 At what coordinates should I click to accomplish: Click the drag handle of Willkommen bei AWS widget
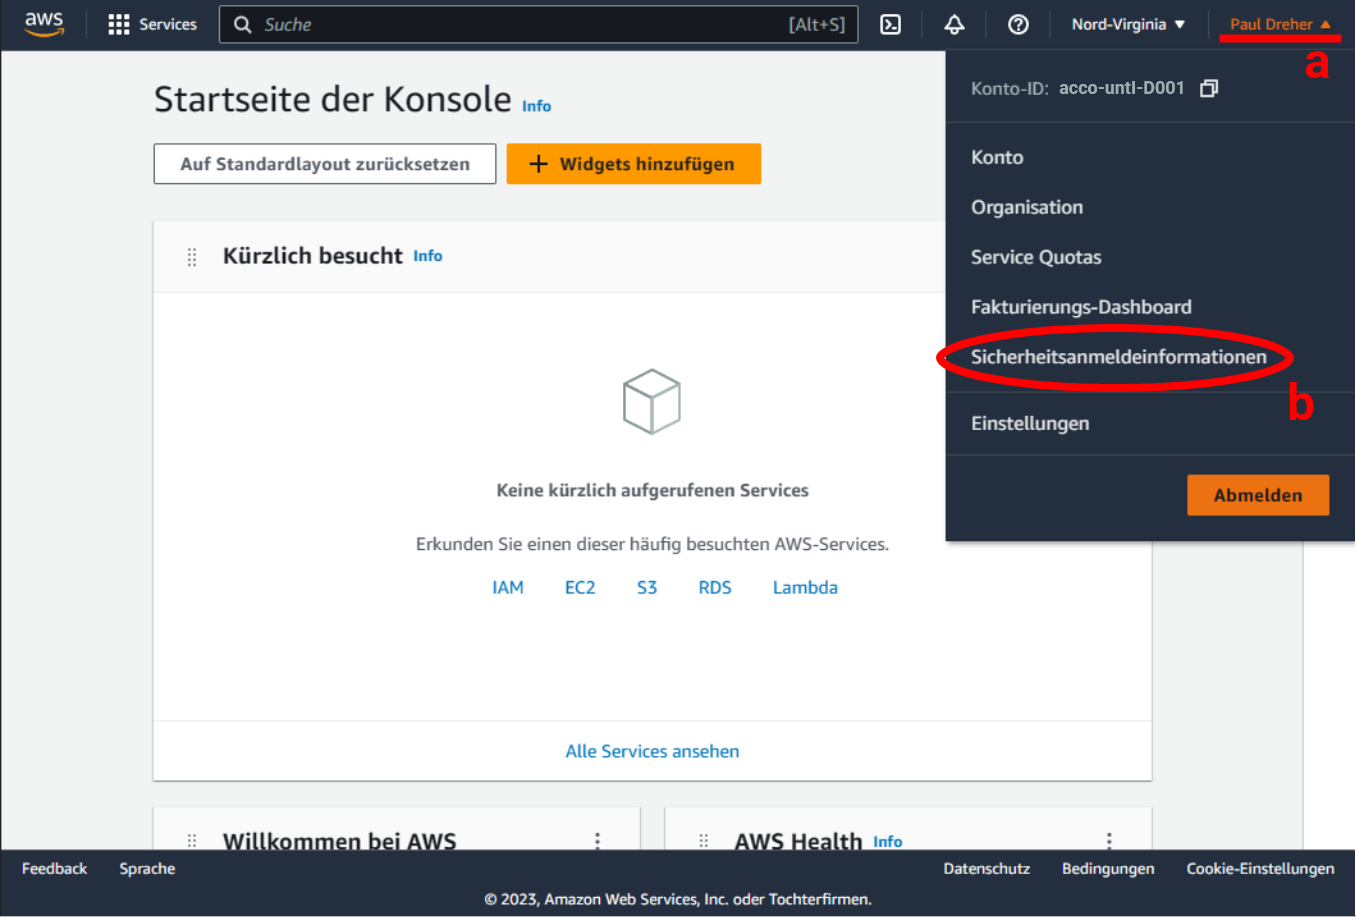(x=192, y=841)
